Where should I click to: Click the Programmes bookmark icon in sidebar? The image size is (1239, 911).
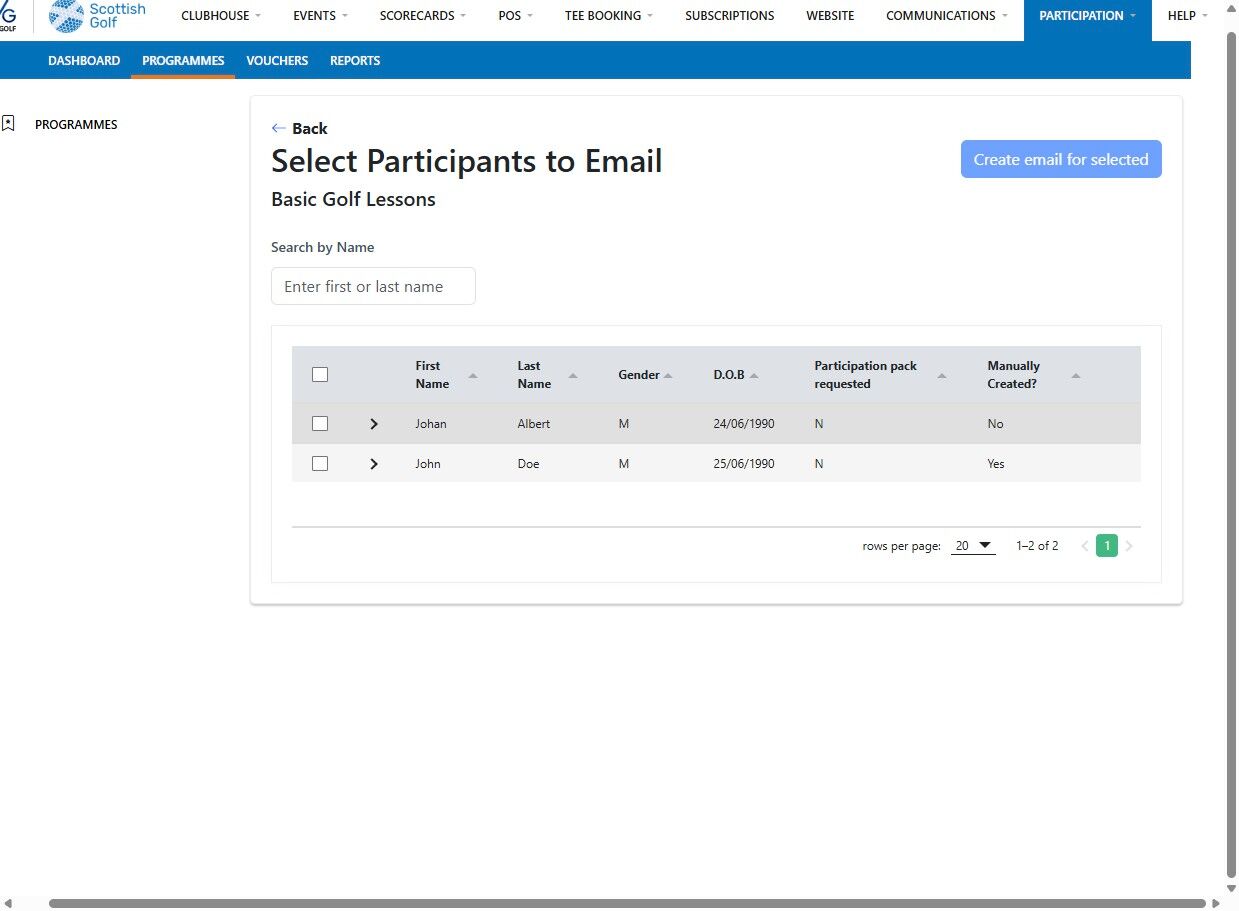tap(8, 124)
